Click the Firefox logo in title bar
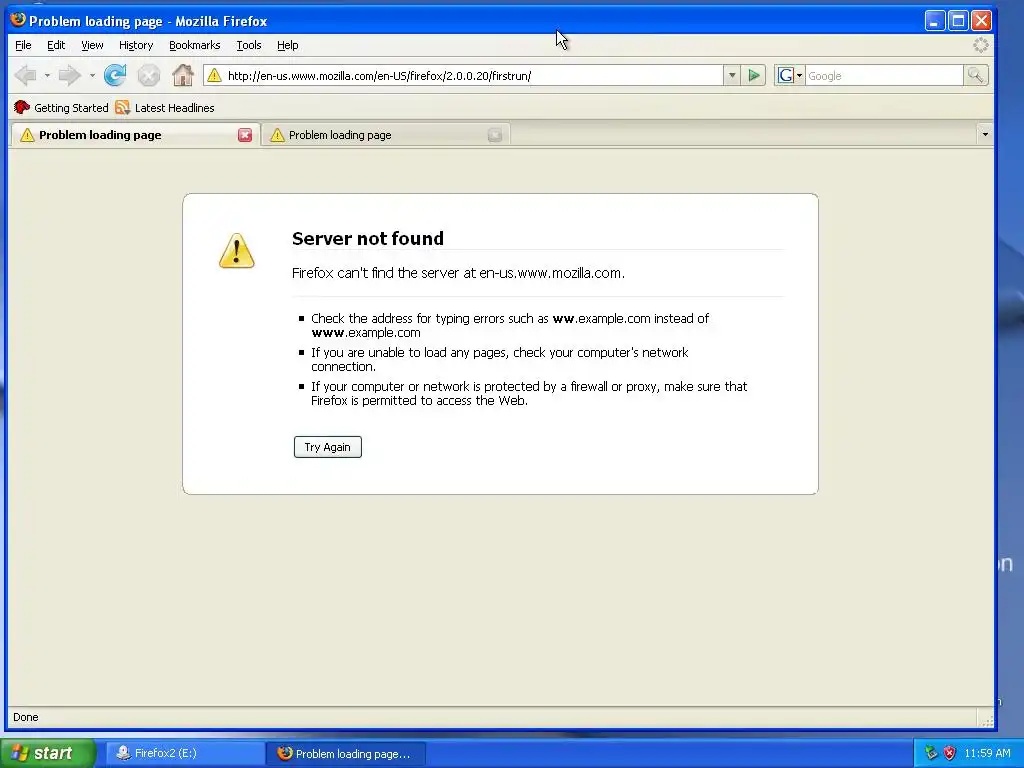 [x=18, y=20]
